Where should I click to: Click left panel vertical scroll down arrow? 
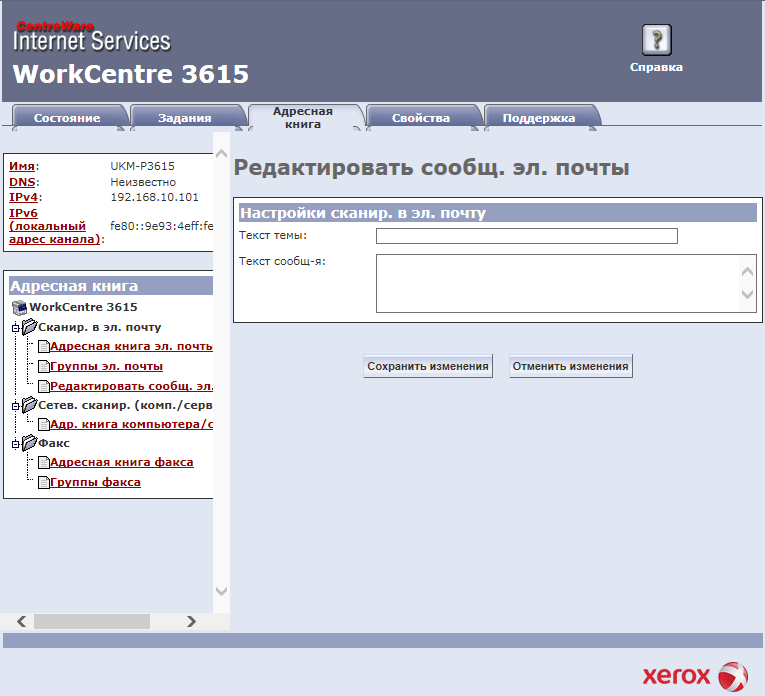221,592
